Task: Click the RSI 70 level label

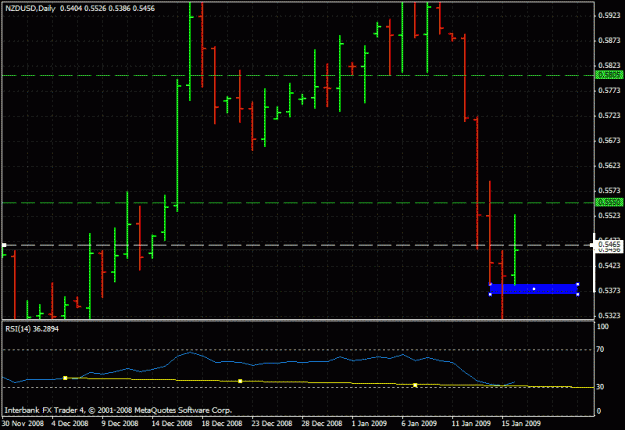Action: tap(600, 349)
